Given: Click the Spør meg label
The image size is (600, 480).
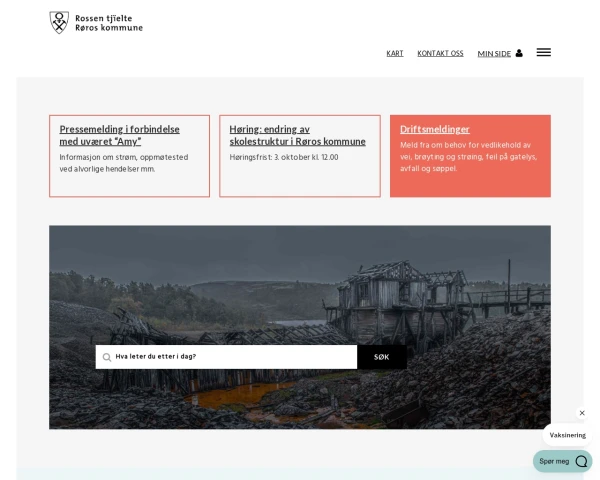Looking at the screenshot, I should pos(554,461).
